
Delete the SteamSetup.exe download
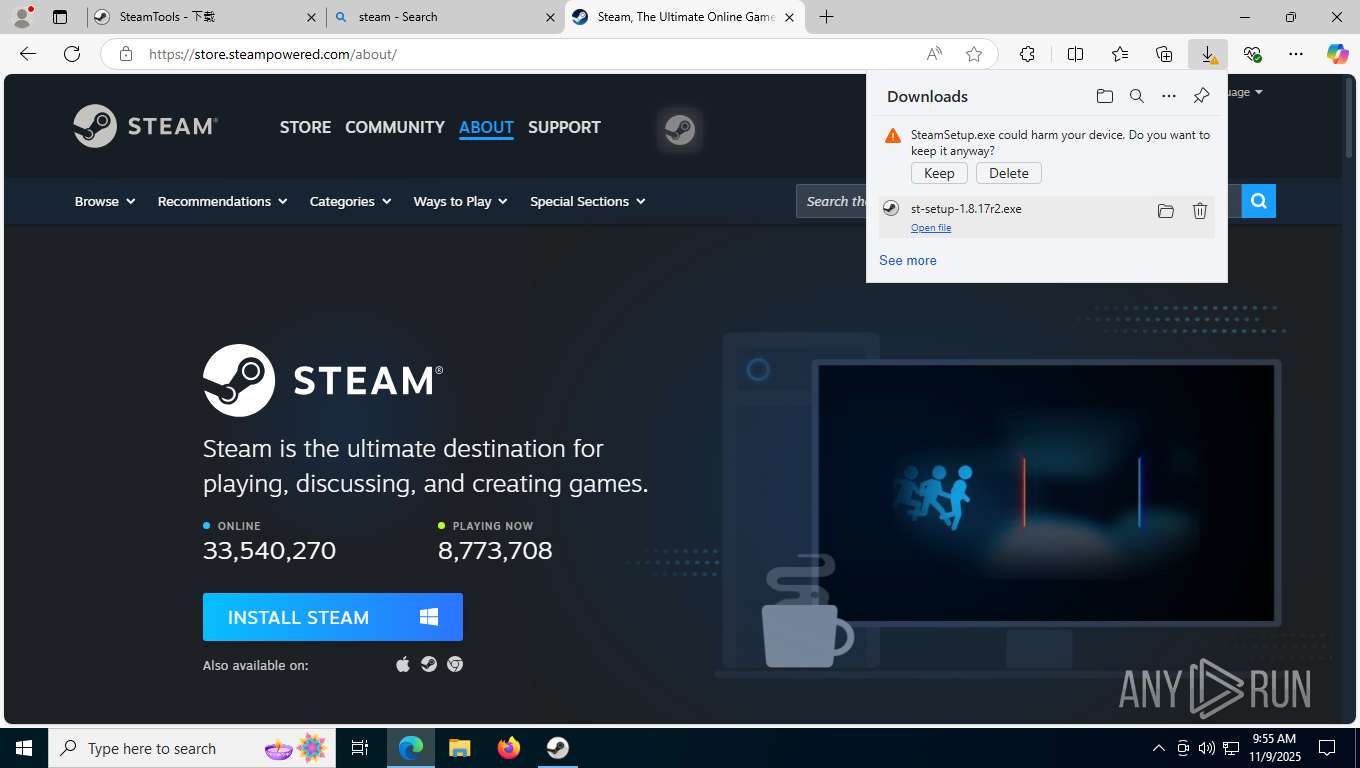(x=1009, y=173)
